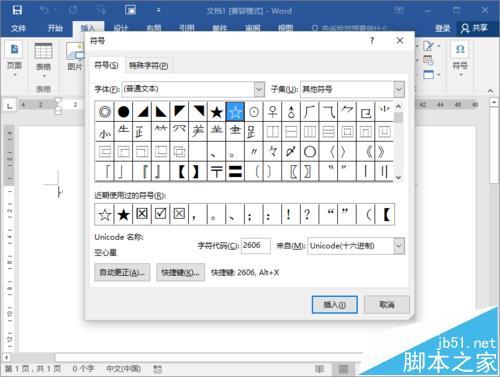Switch to the 特殊字符(P) tab
Screen dimensions: 500x377
[x=149, y=66]
